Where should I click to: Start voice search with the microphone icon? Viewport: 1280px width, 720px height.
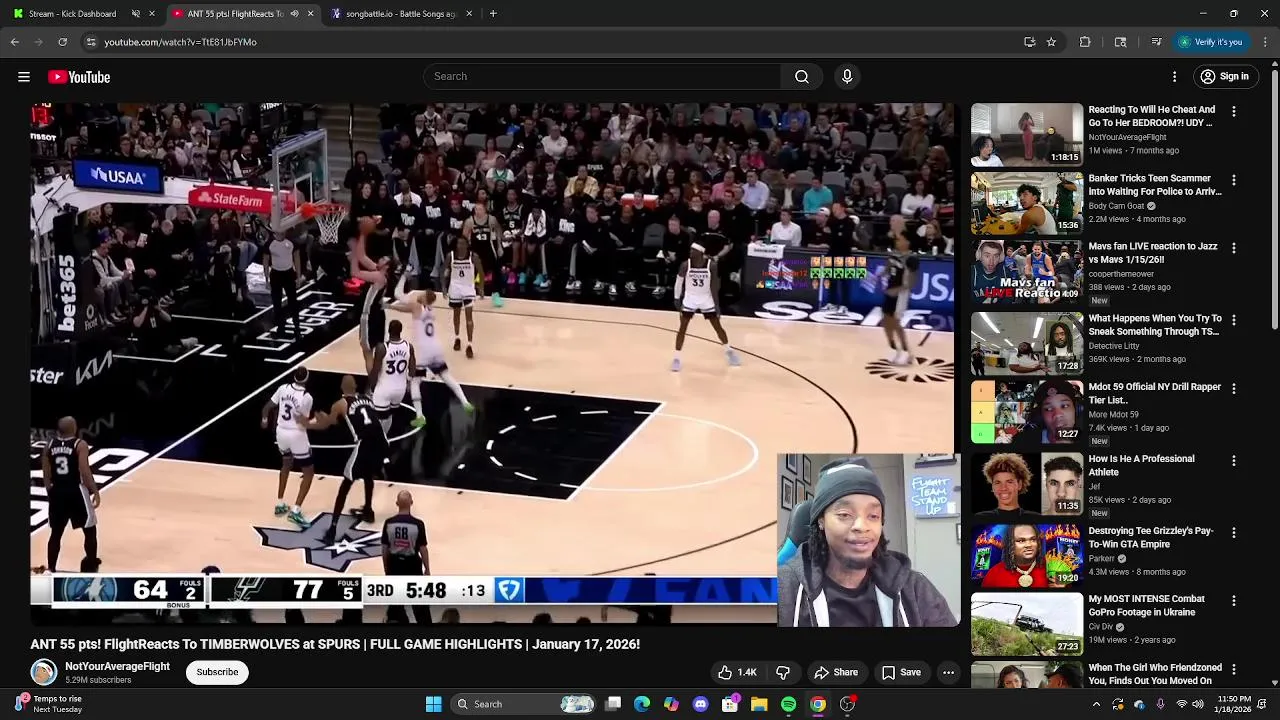[847, 77]
